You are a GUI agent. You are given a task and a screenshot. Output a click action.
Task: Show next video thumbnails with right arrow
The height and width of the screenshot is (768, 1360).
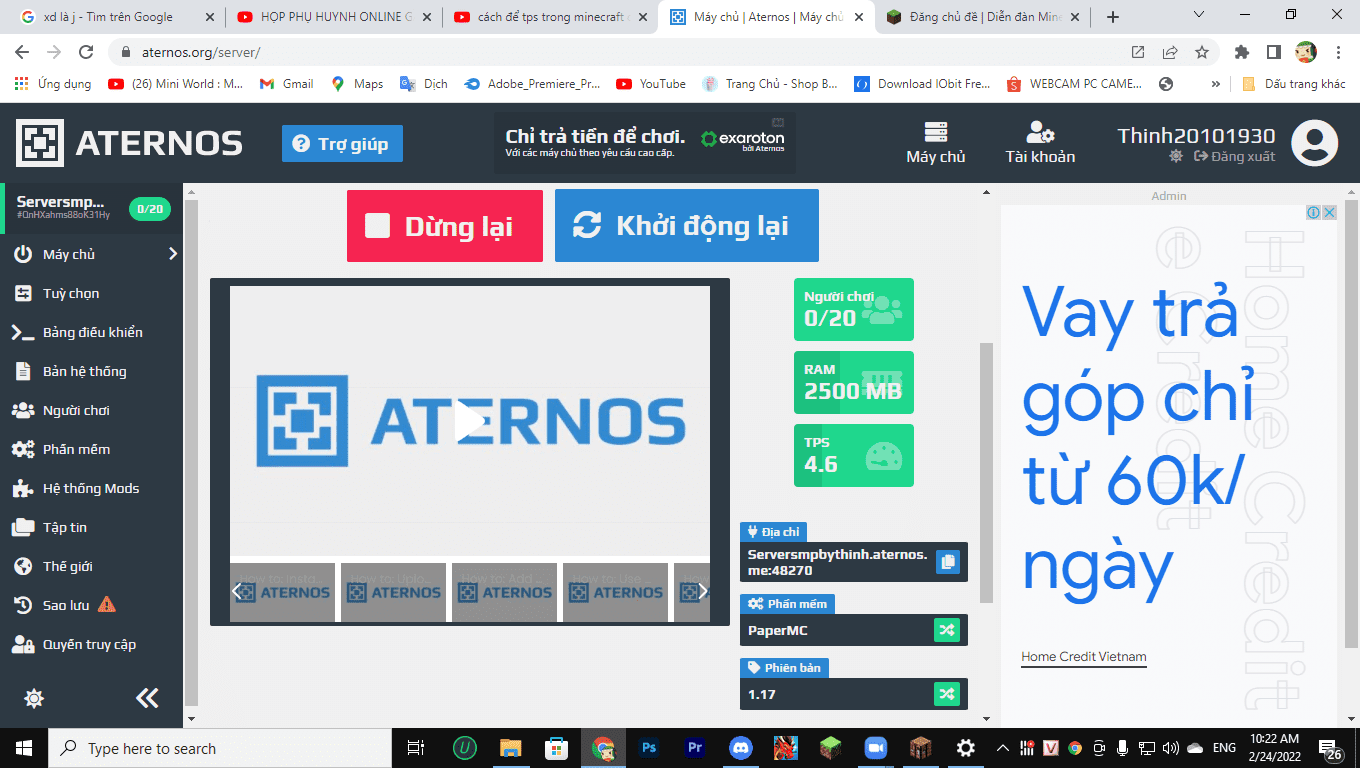pos(703,591)
